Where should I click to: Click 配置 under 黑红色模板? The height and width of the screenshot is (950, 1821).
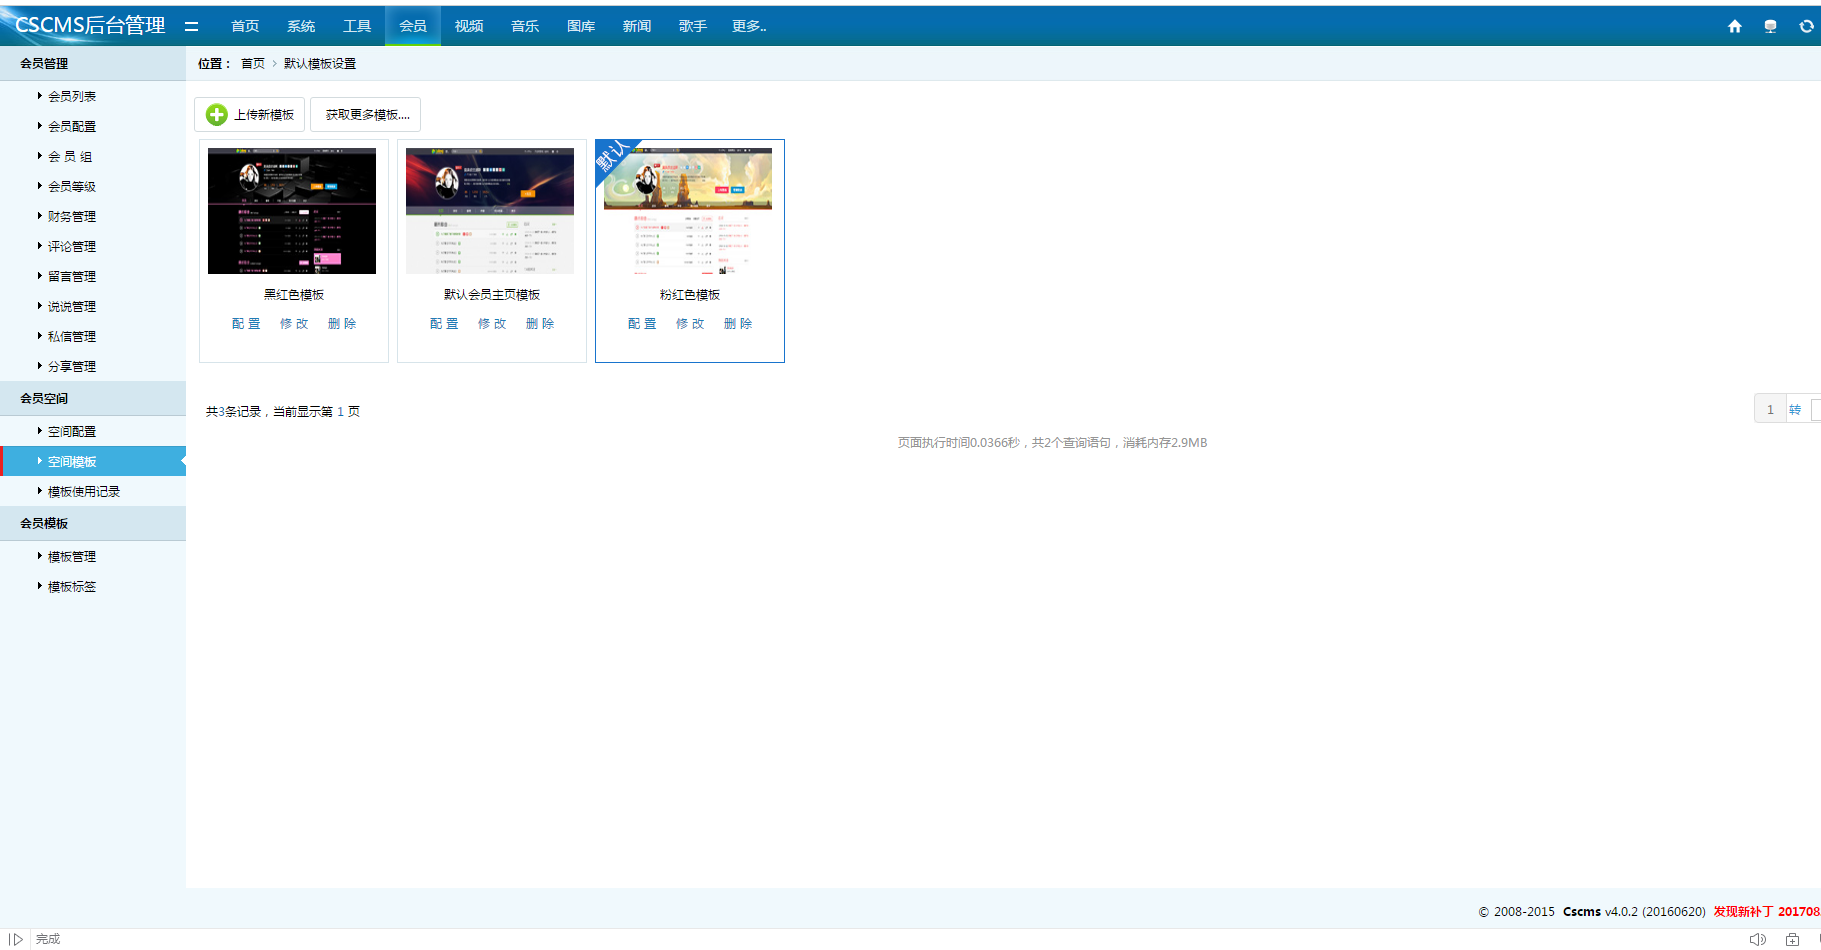[246, 324]
